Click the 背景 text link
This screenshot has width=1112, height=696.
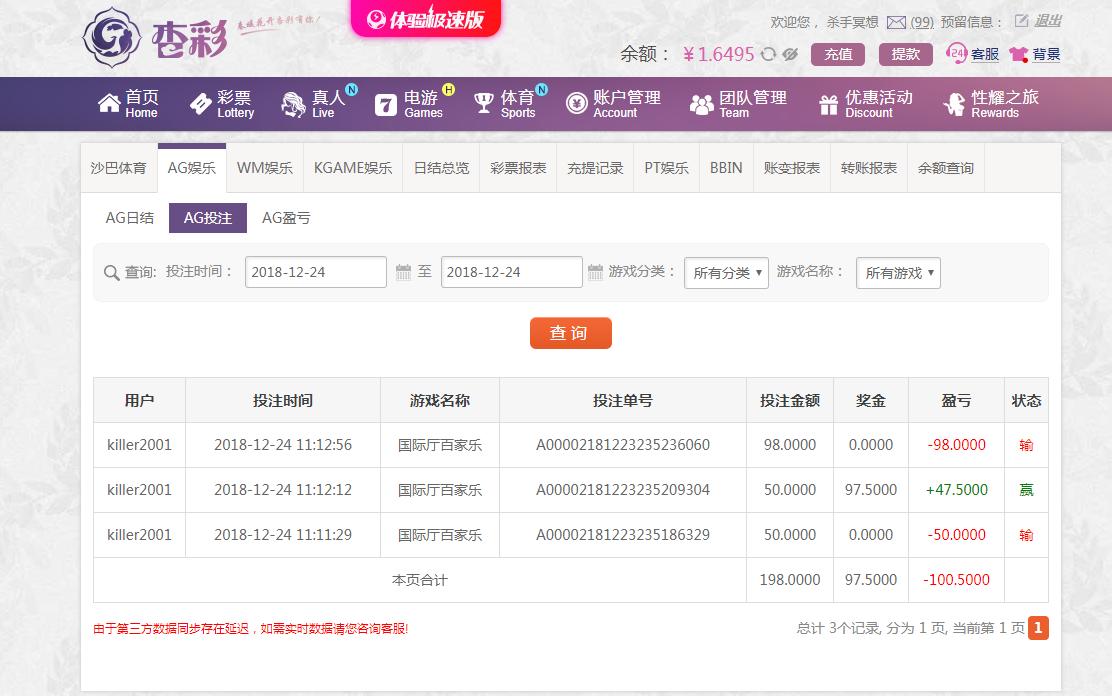coord(1046,55)
